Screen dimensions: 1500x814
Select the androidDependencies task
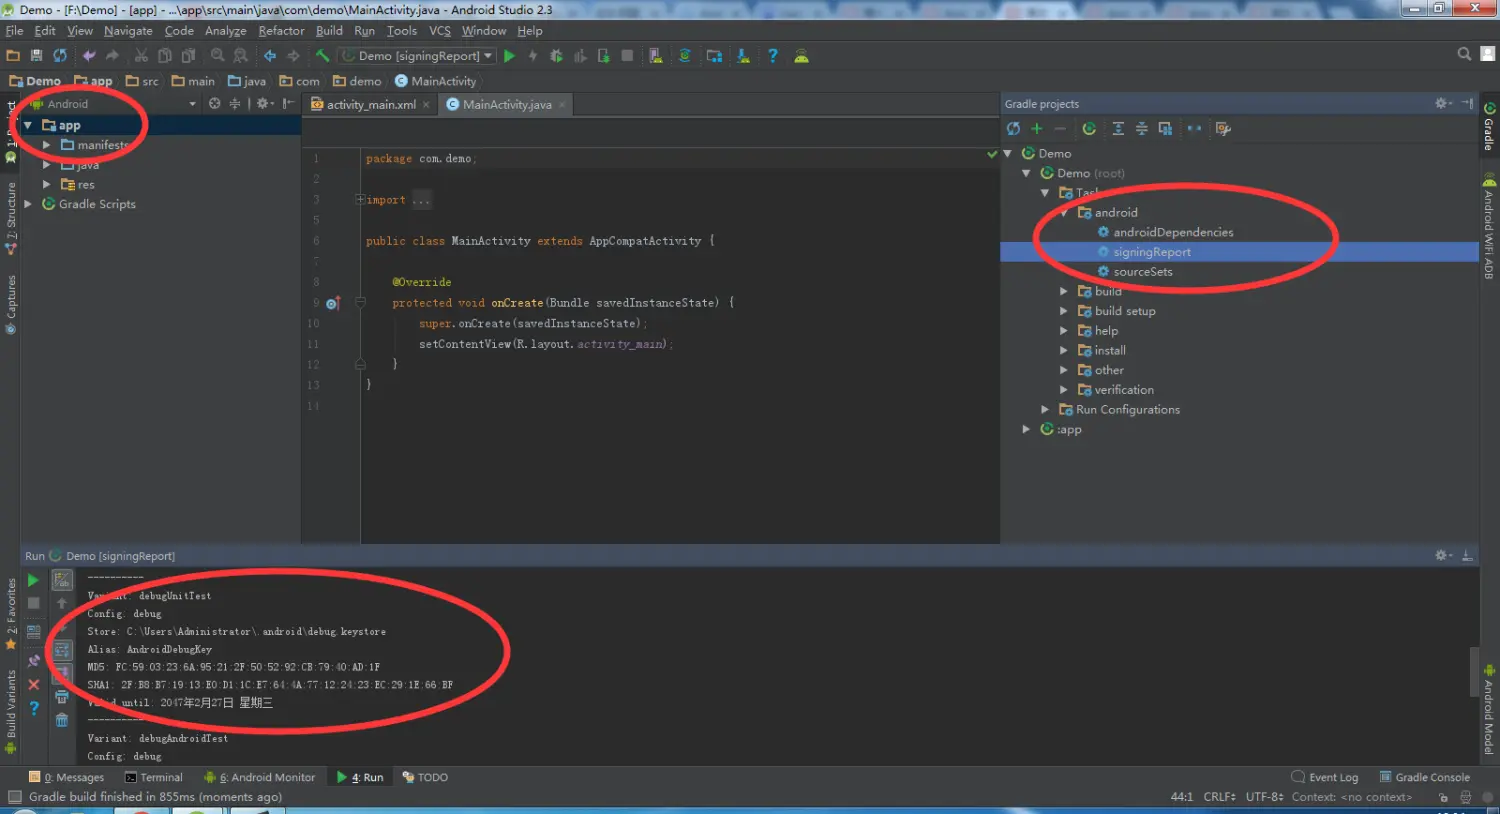[x=1173, y=232]
